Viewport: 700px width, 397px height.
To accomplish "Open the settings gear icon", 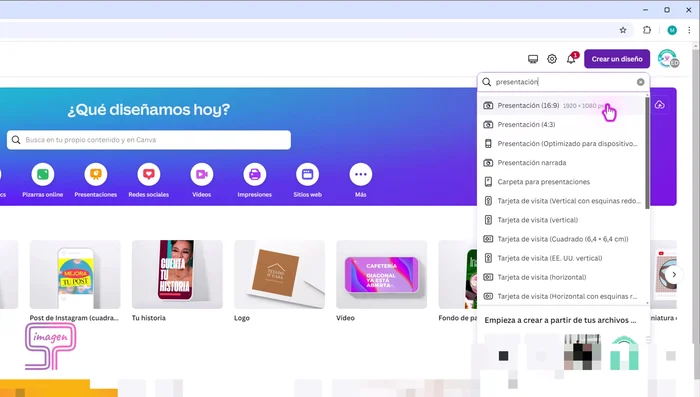I will tap(552, 59).
